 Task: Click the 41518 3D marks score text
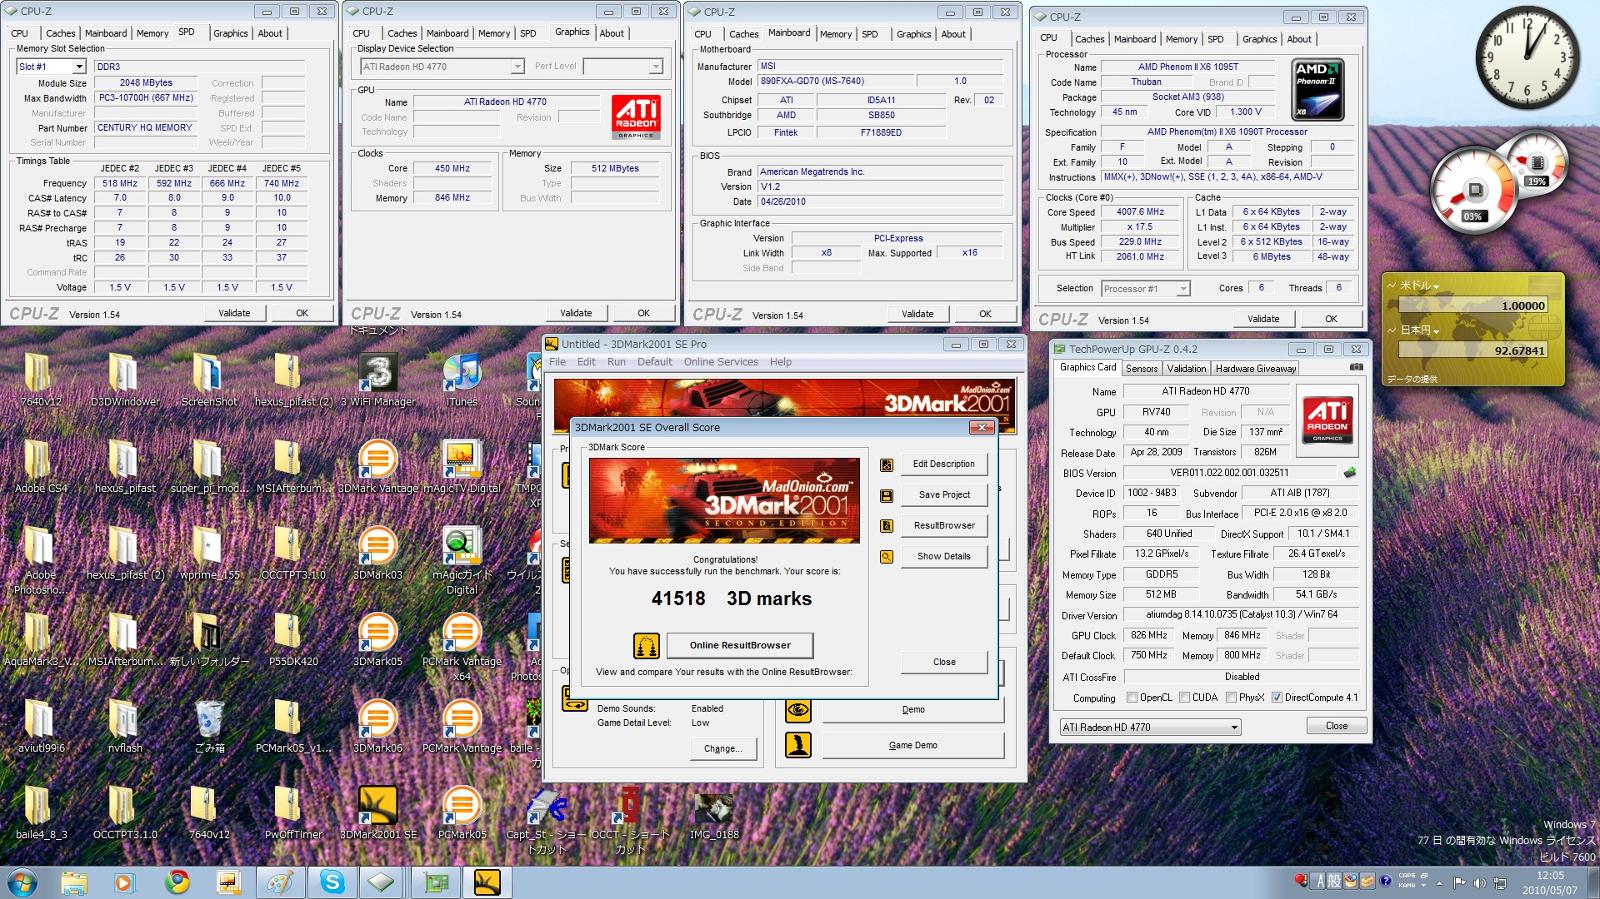click(731, 598)
